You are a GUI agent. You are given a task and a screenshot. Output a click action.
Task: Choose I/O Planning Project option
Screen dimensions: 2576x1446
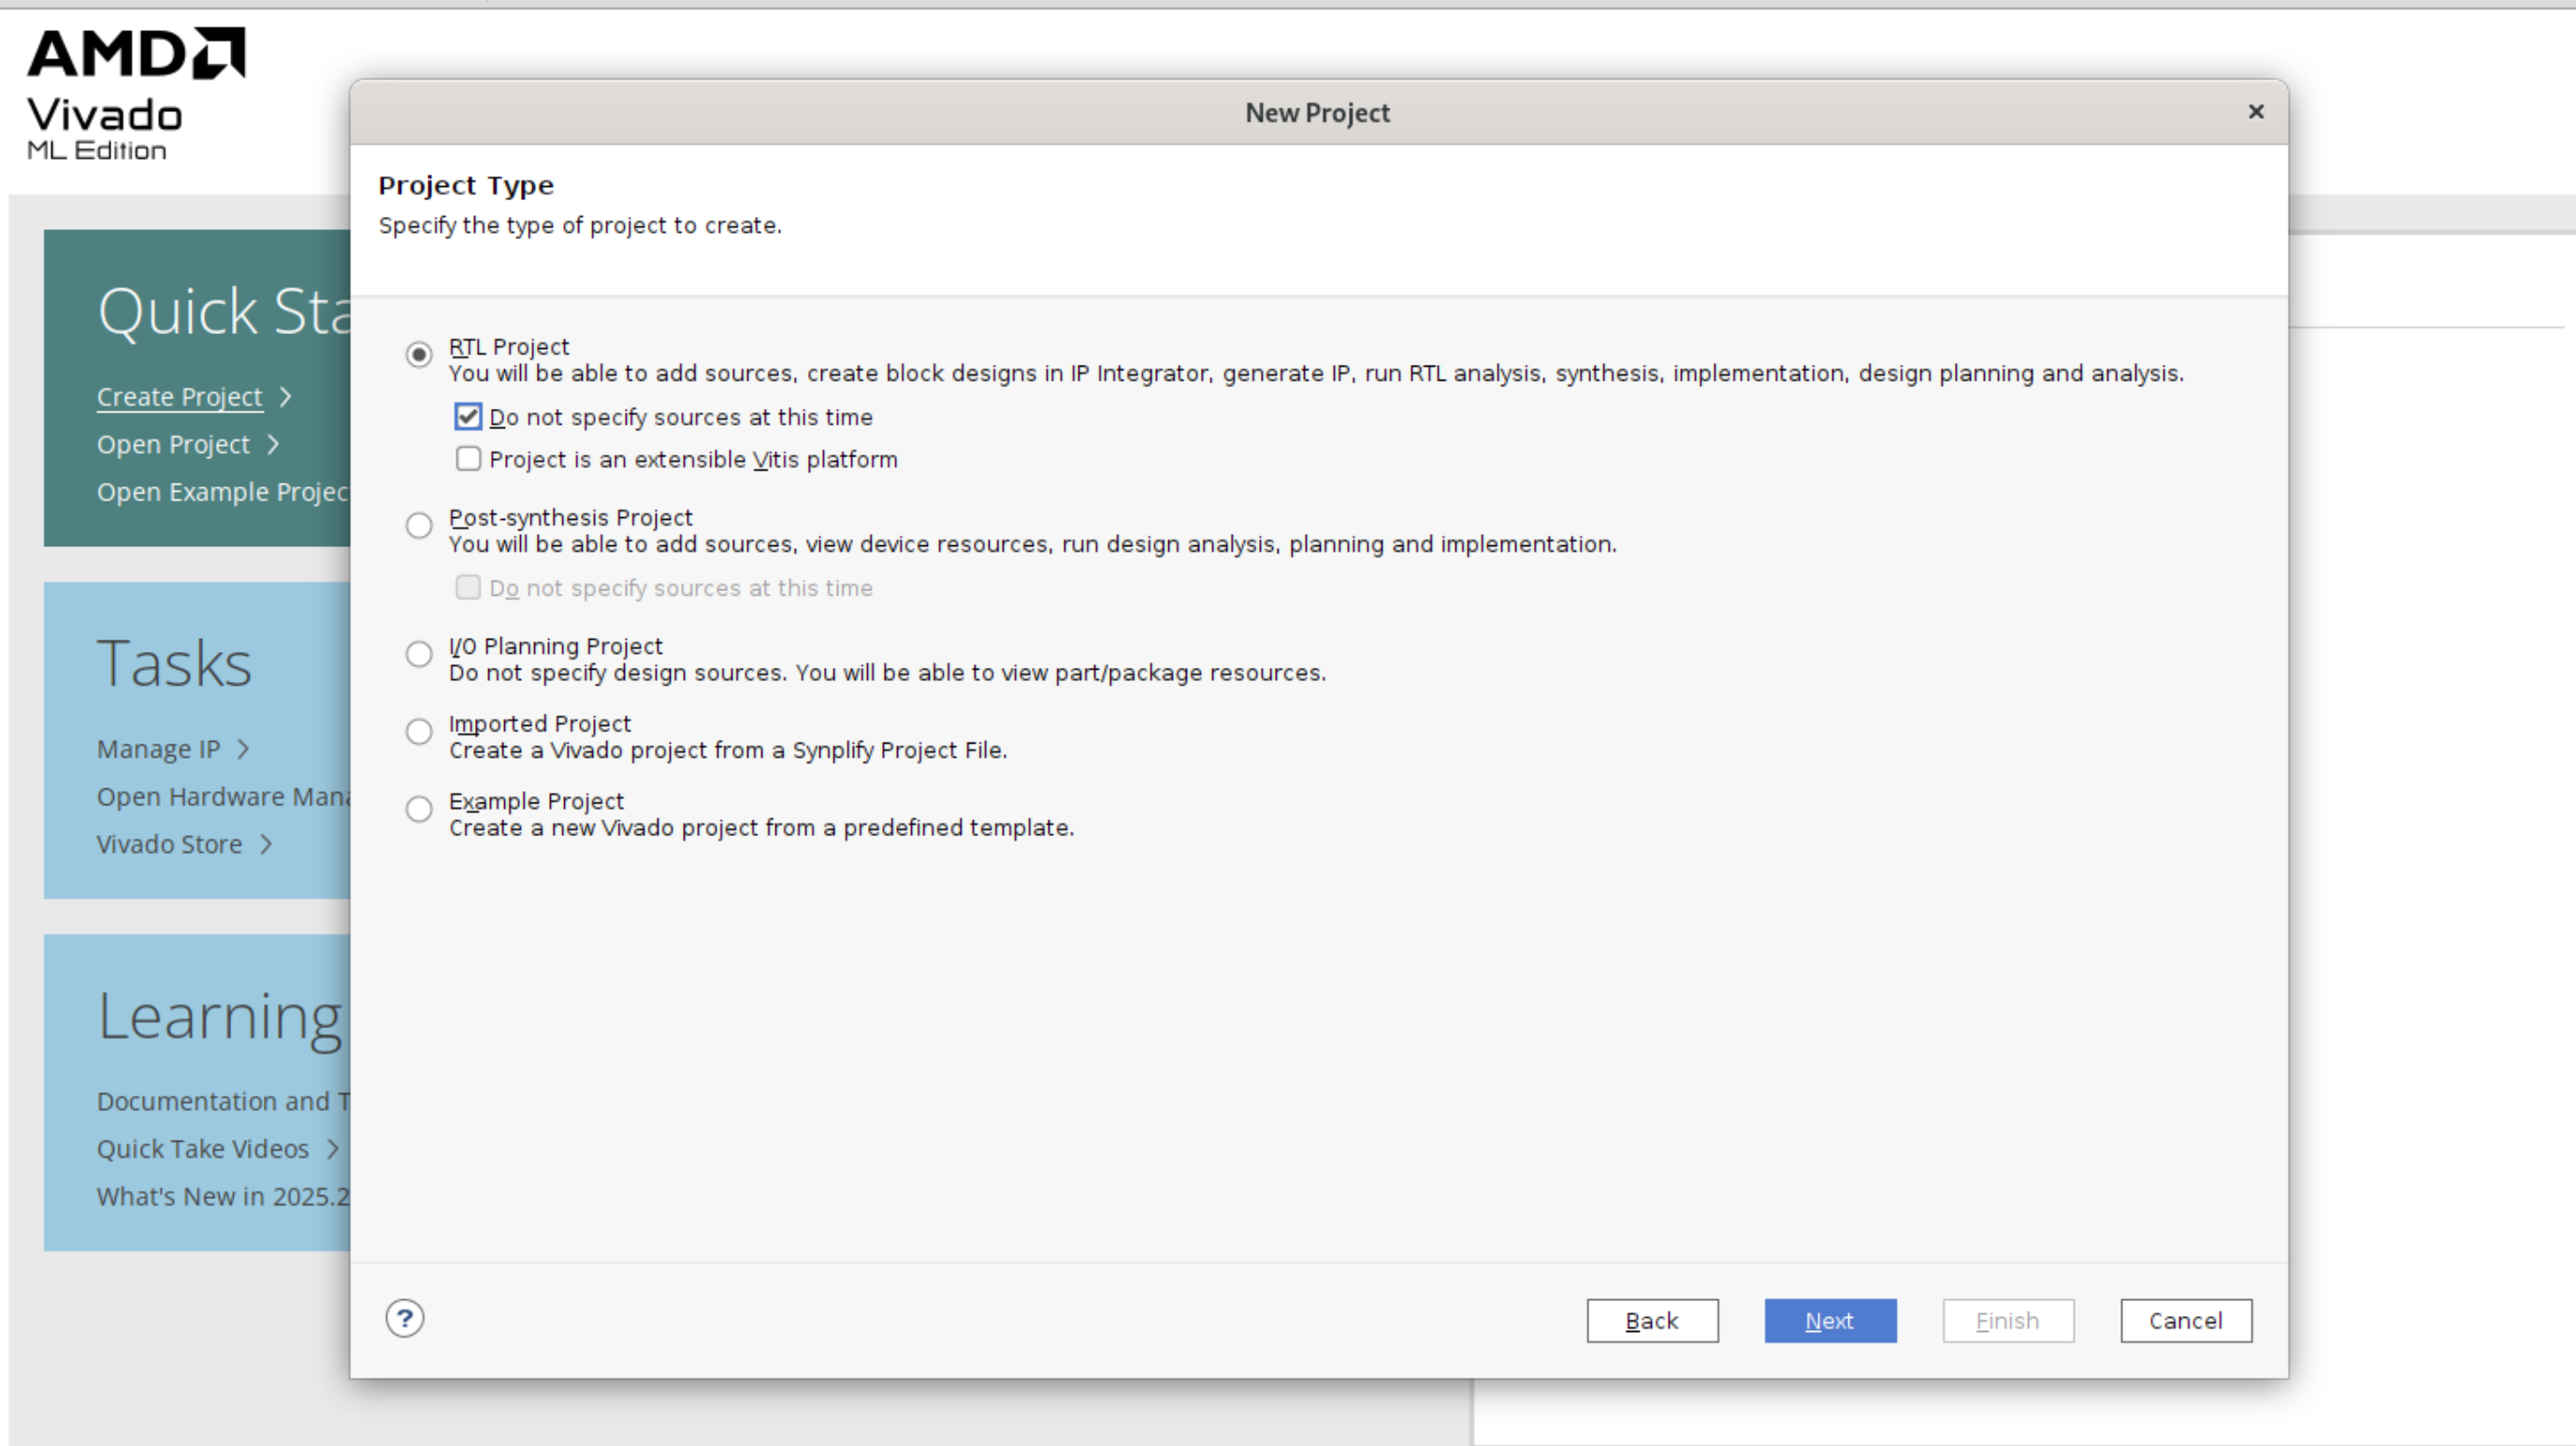coord(419,654)
